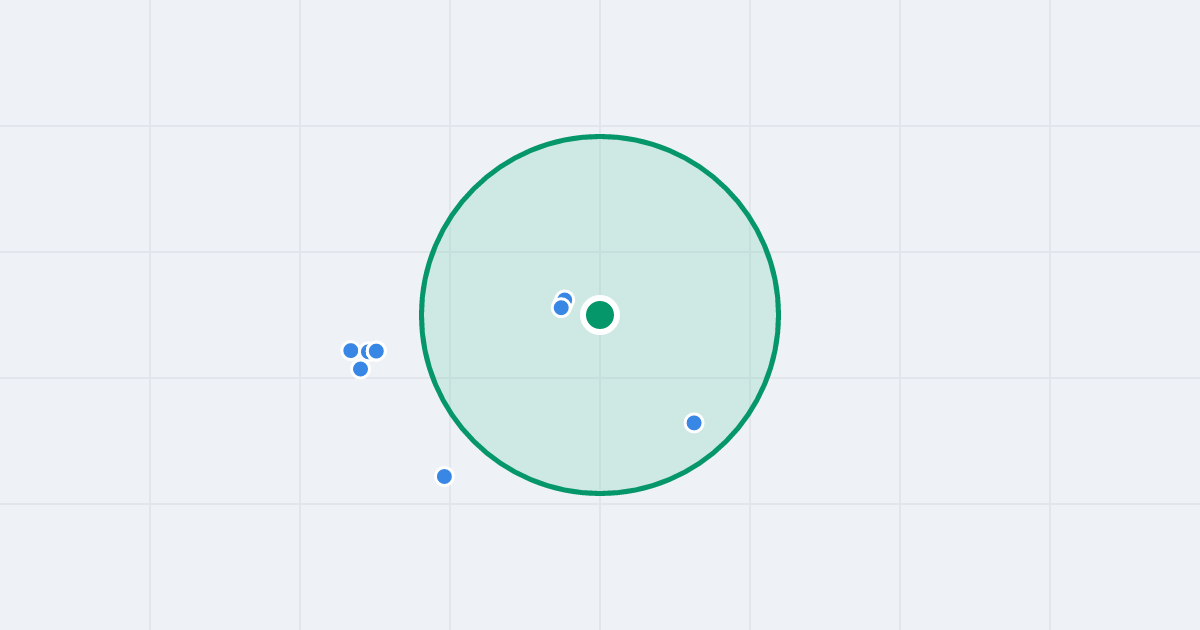The image size is (1200, 630).
Task: Click the partly hidden blue dot behind the center pair
Action: 566,297
